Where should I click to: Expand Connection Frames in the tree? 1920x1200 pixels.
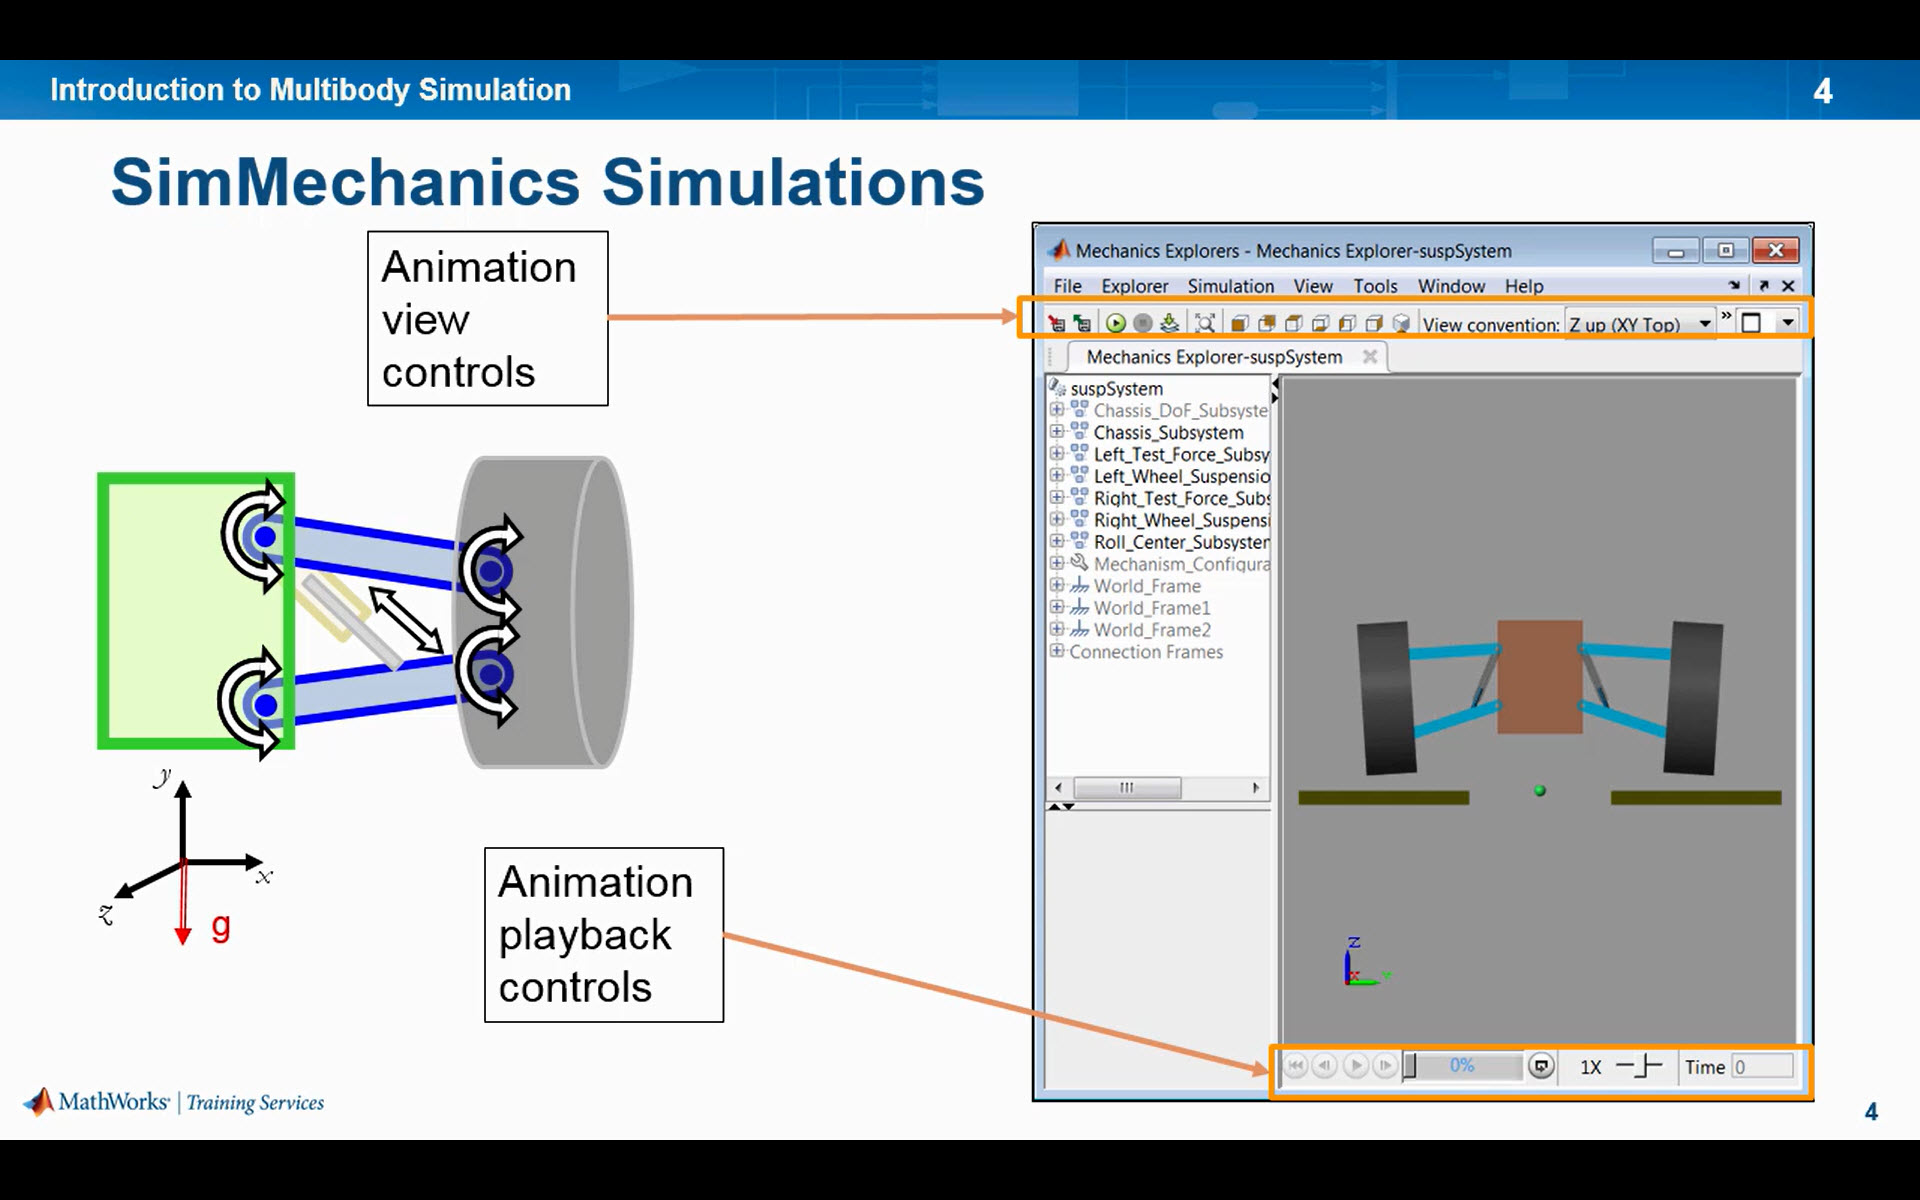(1059, 652)
